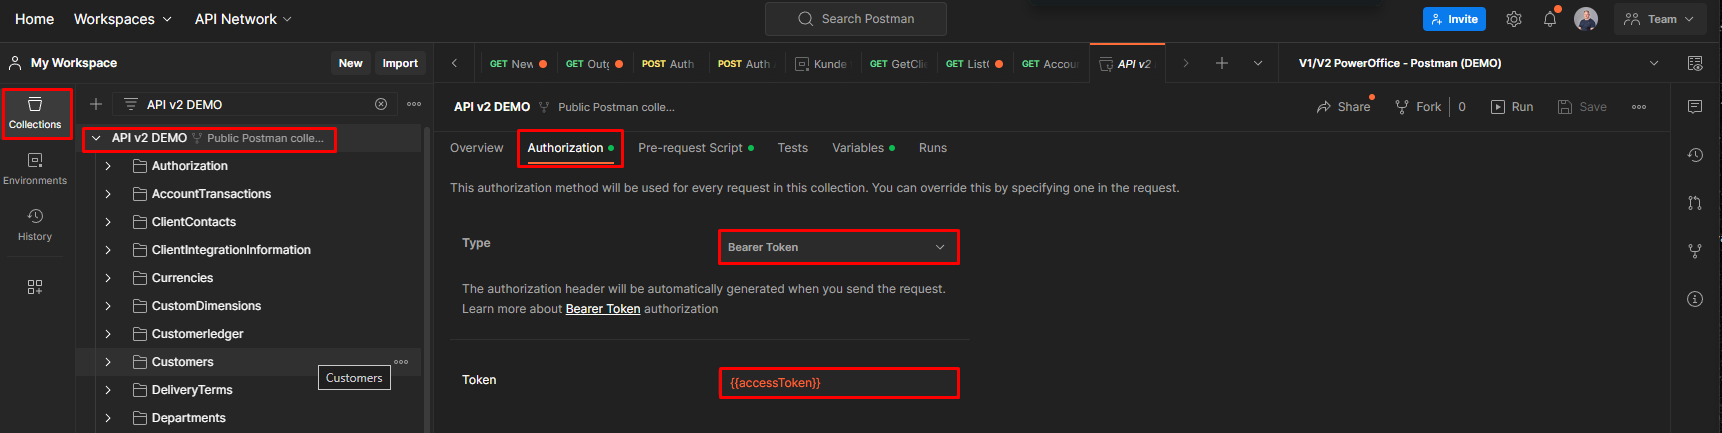Switch to the Variables tab
Image resolution: width=1722 pixels, height=433 pixels.
click(x=858, y=148)
